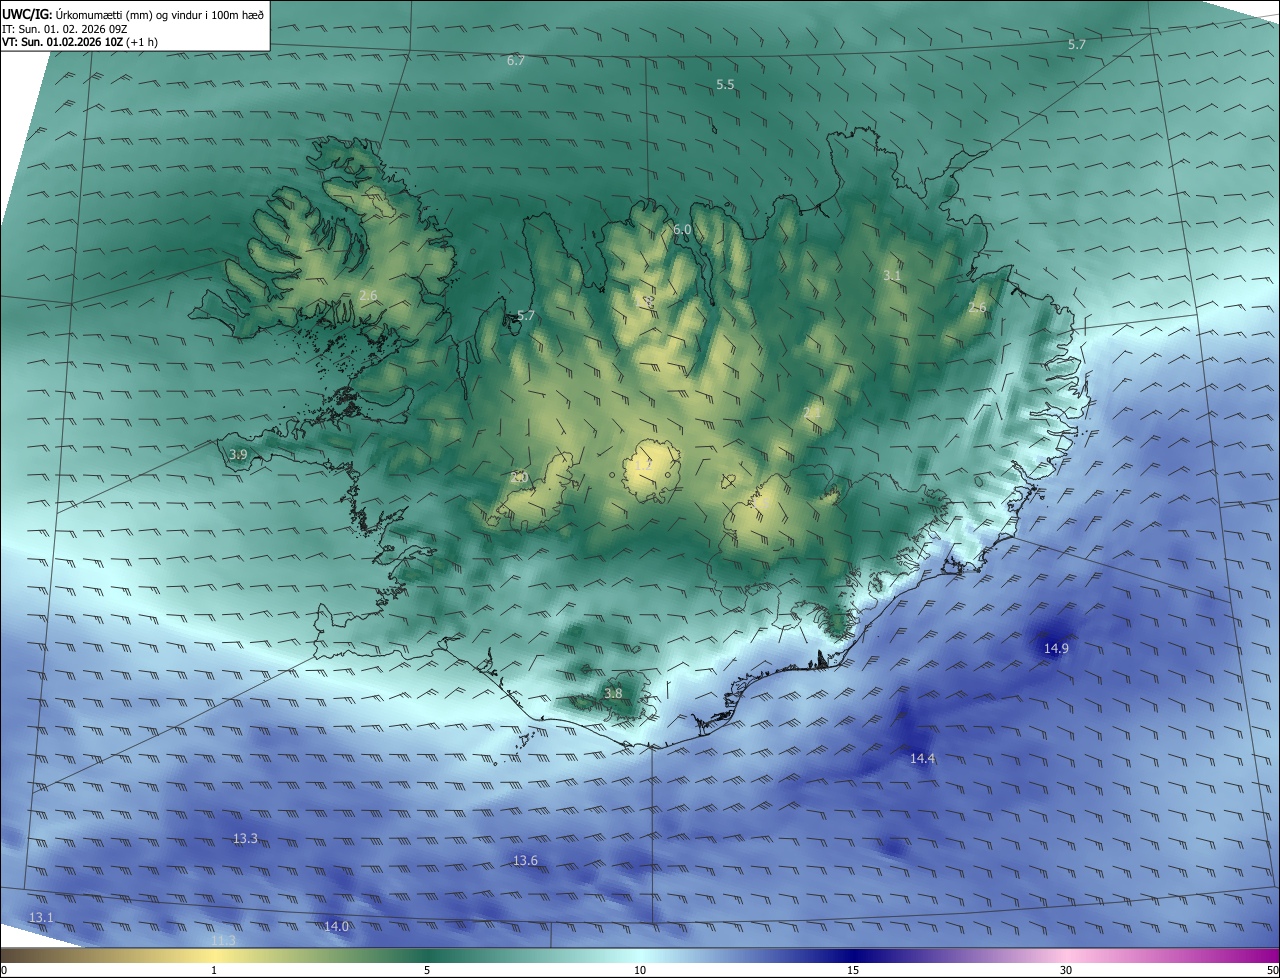Screen dimensions: 1280x978
Task: Click the 14.0 value label
Action: [337, 927]
